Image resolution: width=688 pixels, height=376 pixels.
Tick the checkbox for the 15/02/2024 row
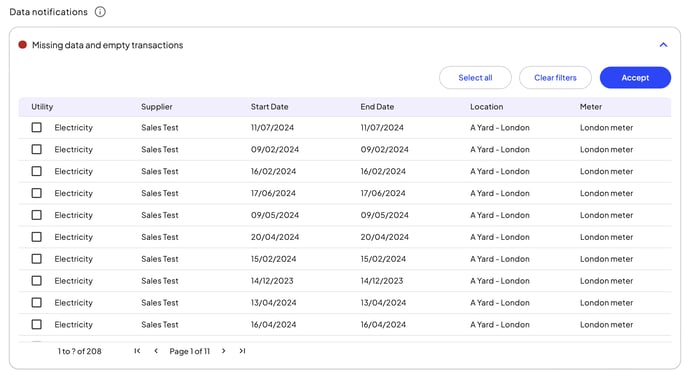point(37,259)
